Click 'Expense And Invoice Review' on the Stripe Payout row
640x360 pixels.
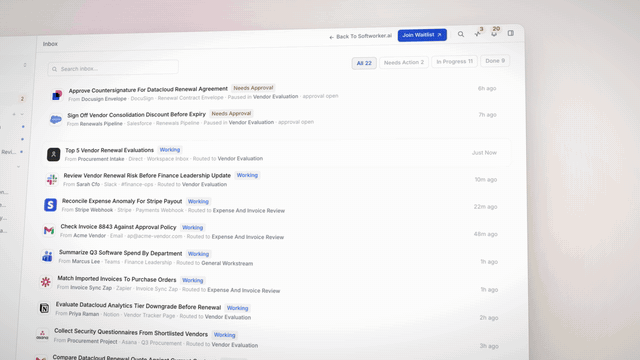pos(249,211)
